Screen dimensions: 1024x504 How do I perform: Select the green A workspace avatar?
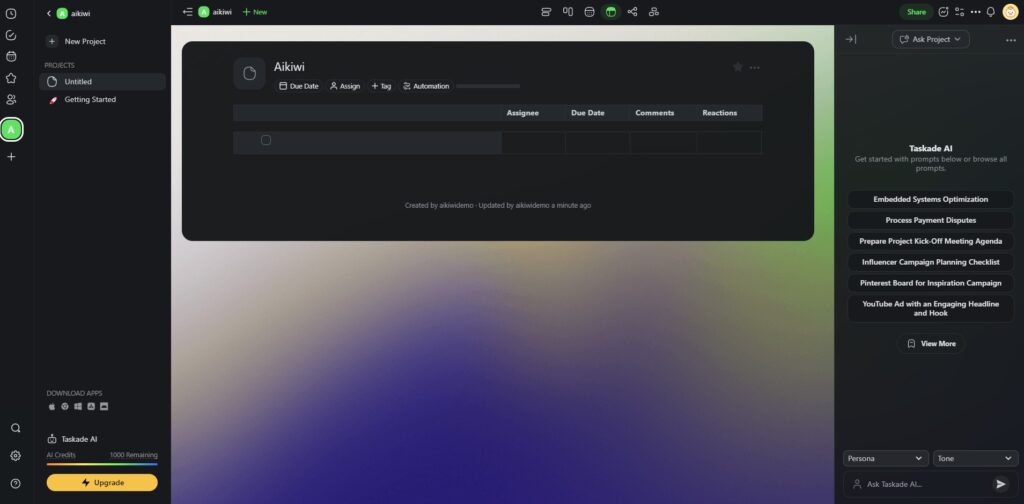click(11, 129)
